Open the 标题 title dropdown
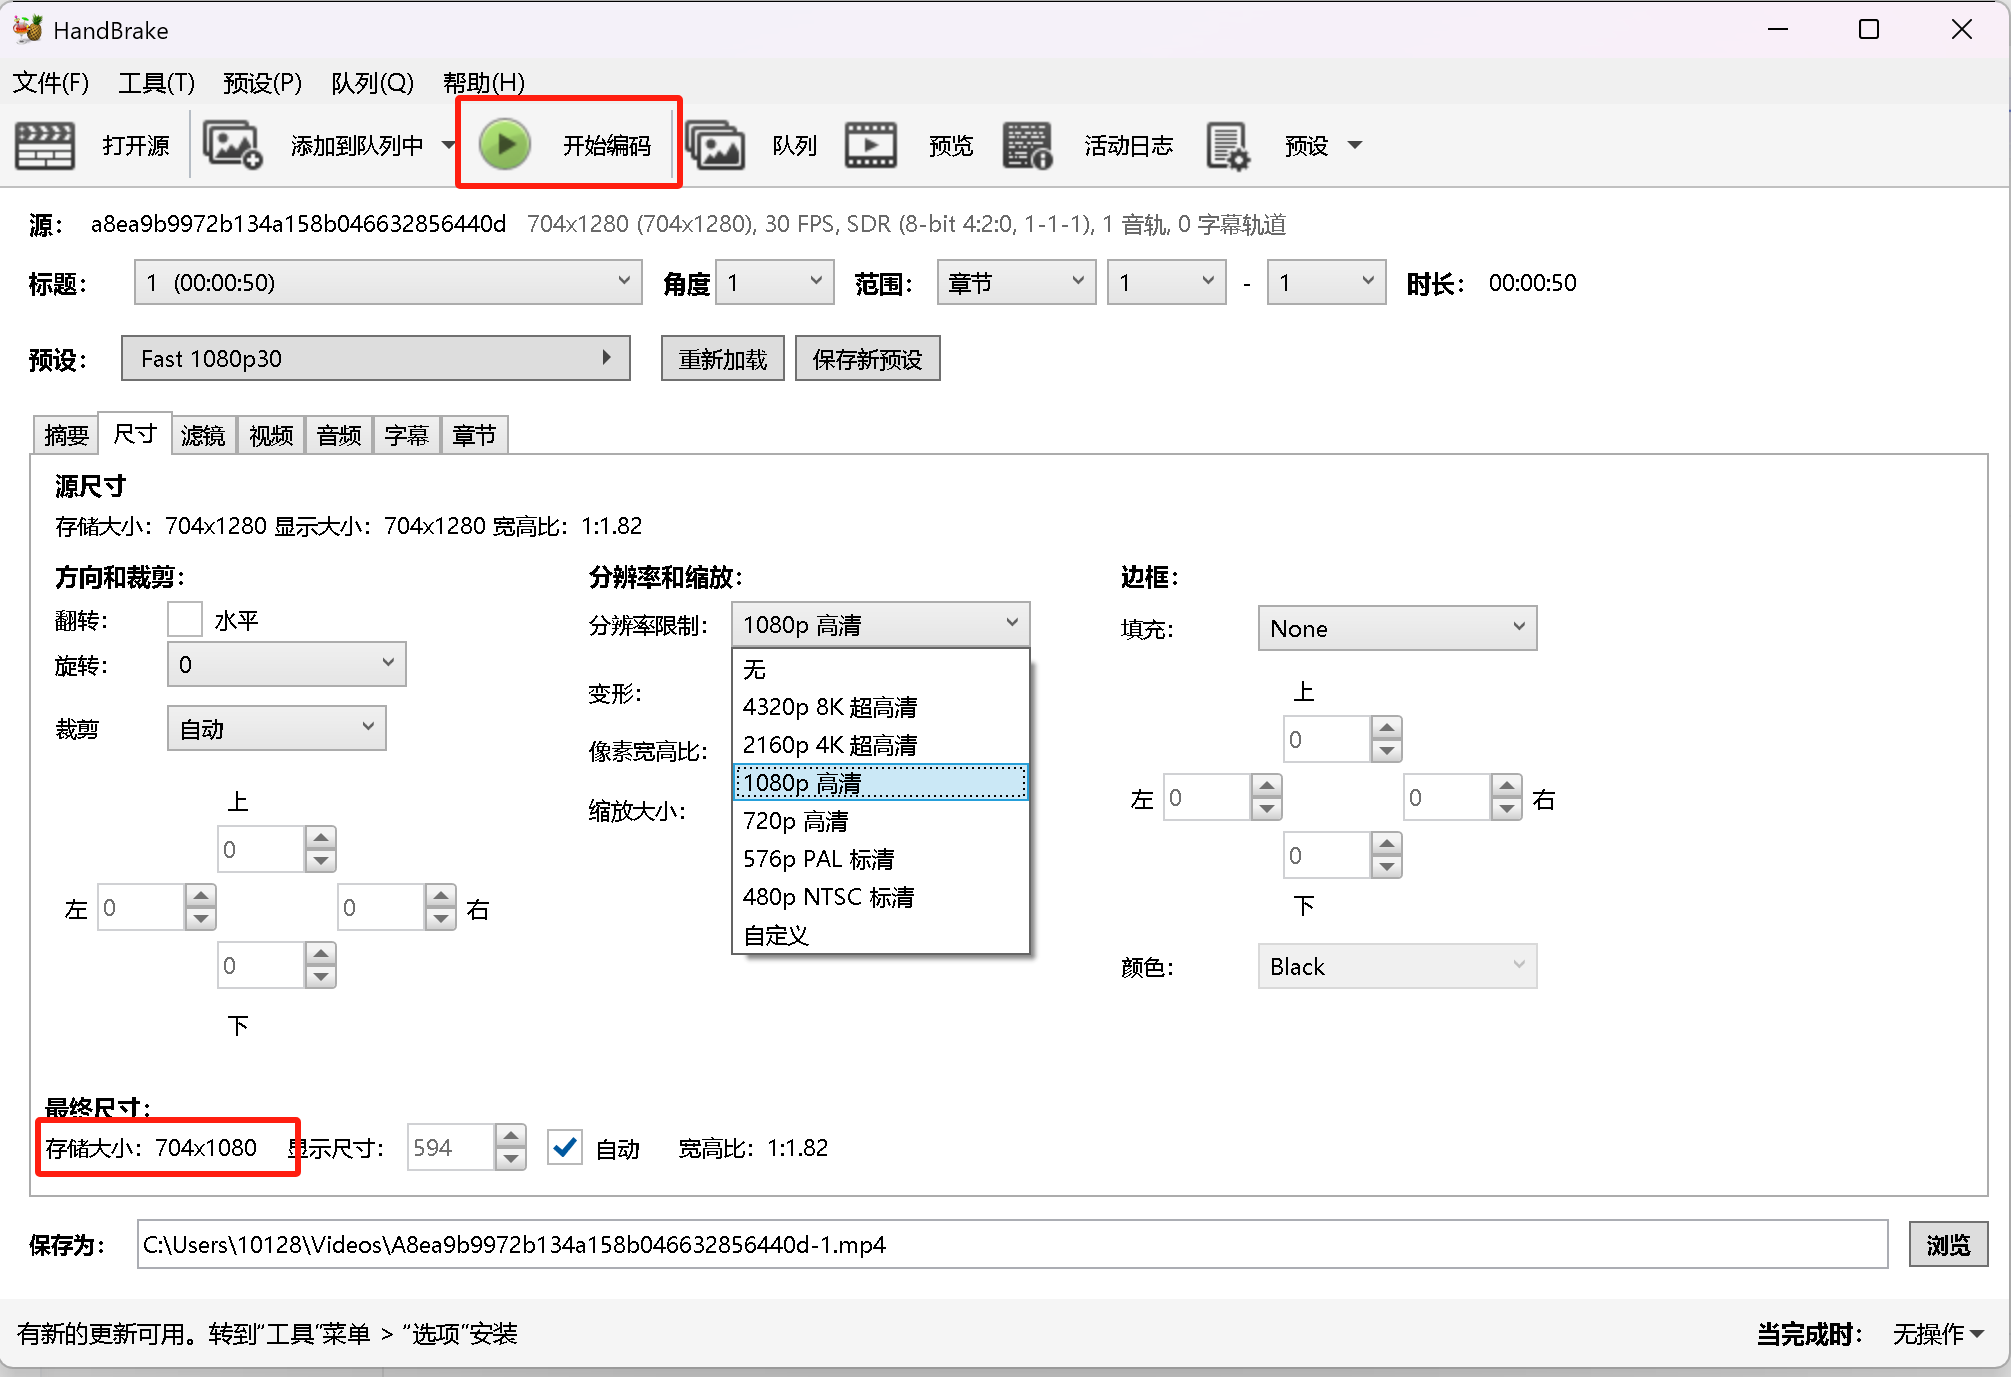Viewport: 2011px width, 1377px height. click(x=388, y=283)
